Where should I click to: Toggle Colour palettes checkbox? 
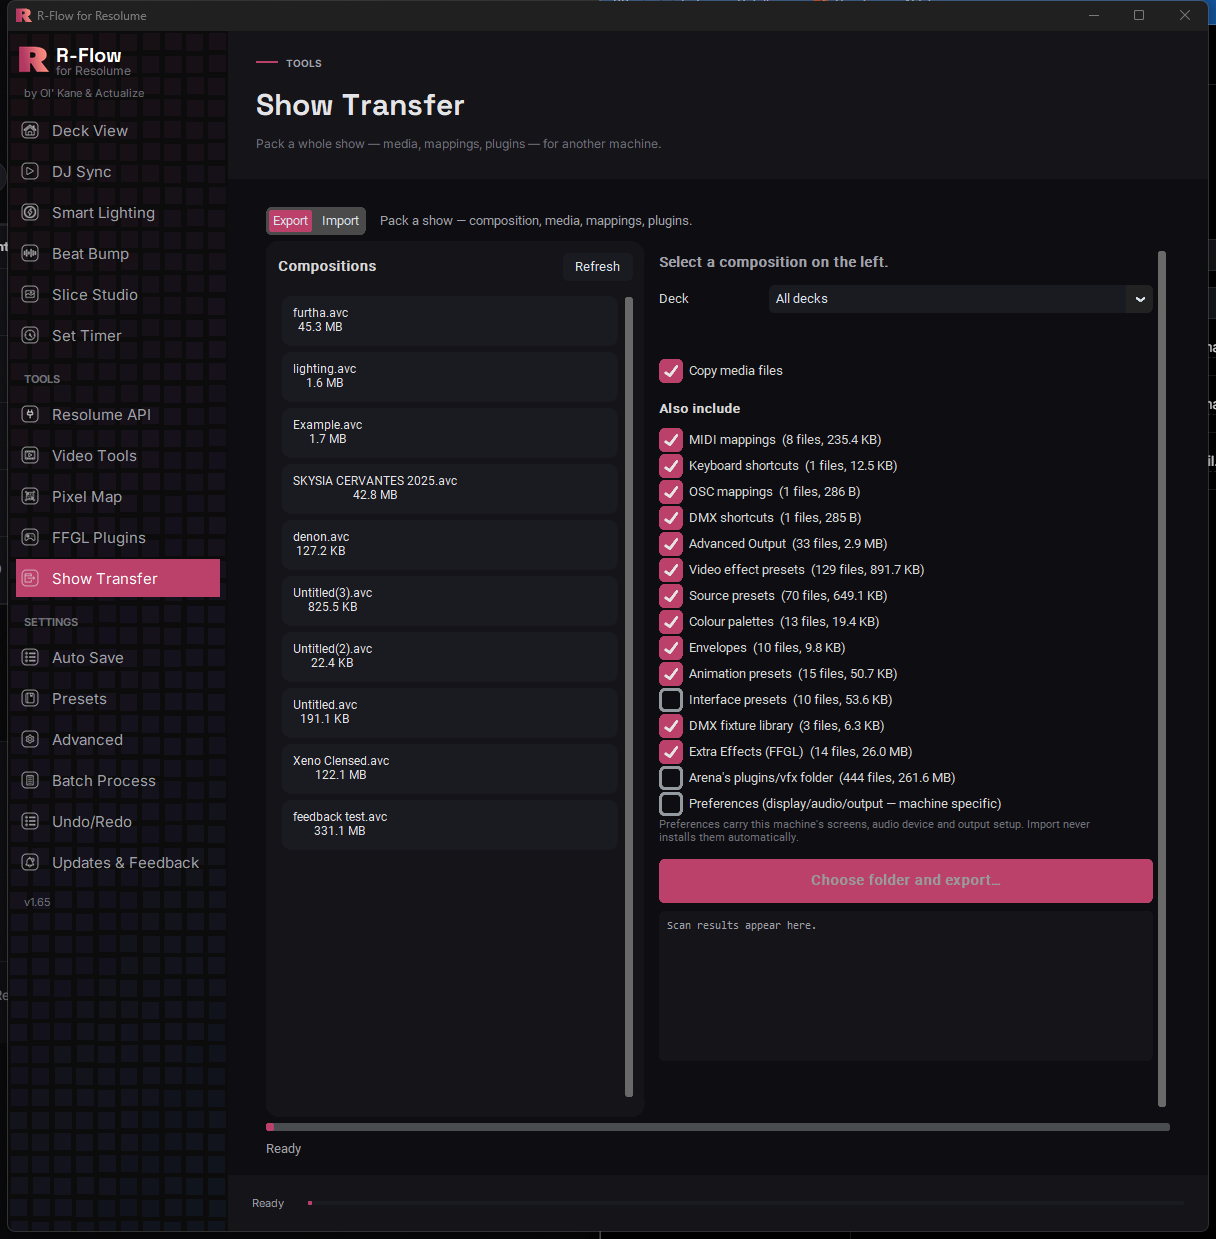[x=671, y=622]
